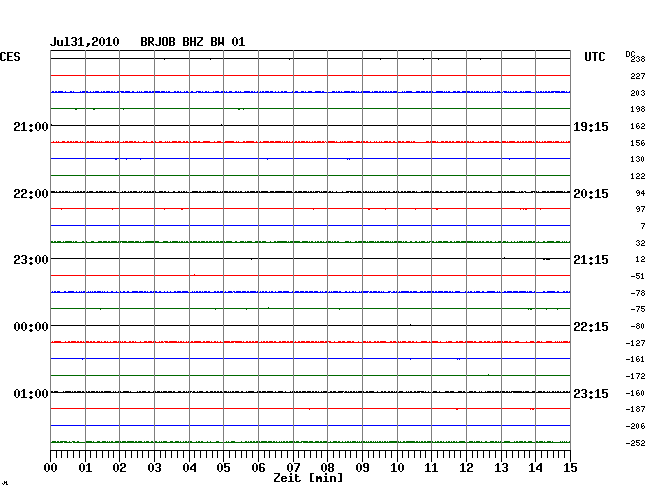Select the 21:15 UTC label
Image resolution: width=650 pixels, height=494 pixels.
(x=591, y=260)
